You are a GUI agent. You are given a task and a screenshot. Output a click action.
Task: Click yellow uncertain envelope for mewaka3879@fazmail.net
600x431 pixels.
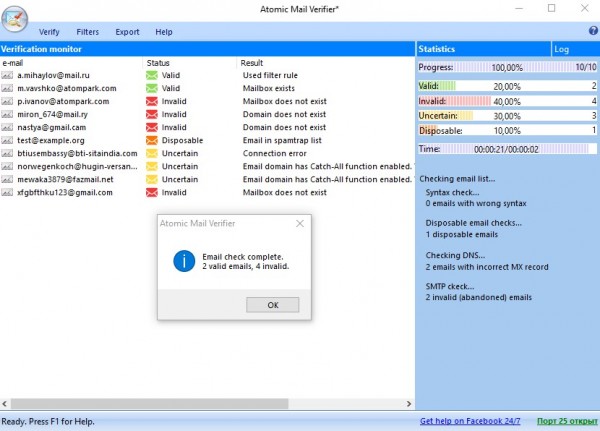coord(152,180)
